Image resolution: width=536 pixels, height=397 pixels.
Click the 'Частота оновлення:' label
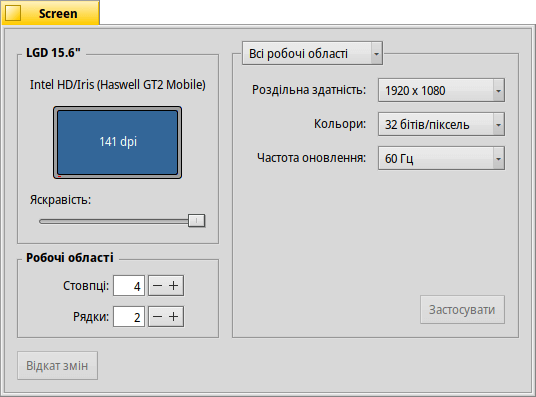click(x=311, y=158)
